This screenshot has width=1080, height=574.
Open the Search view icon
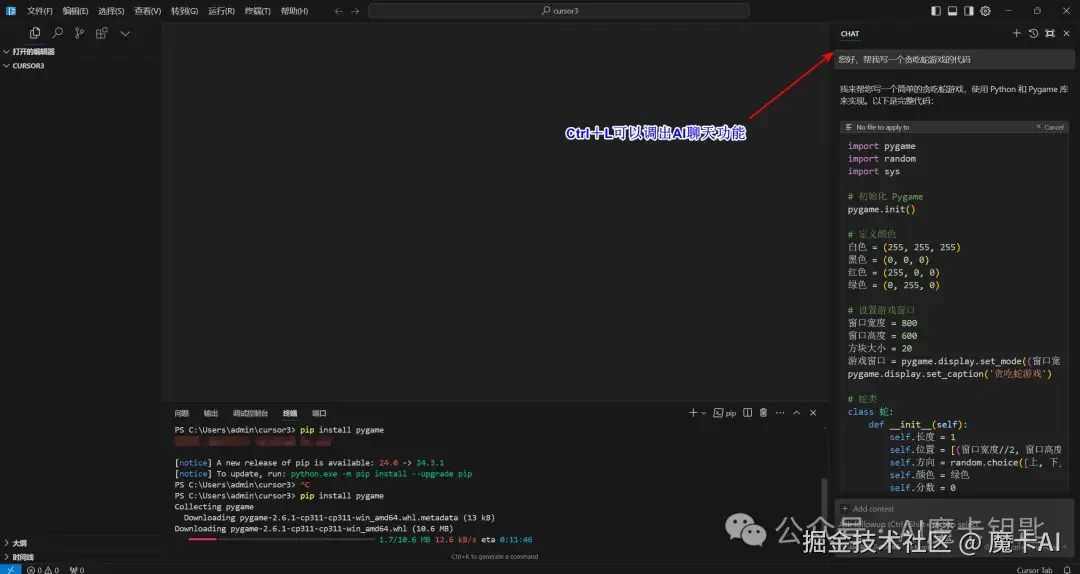(57, 32)
